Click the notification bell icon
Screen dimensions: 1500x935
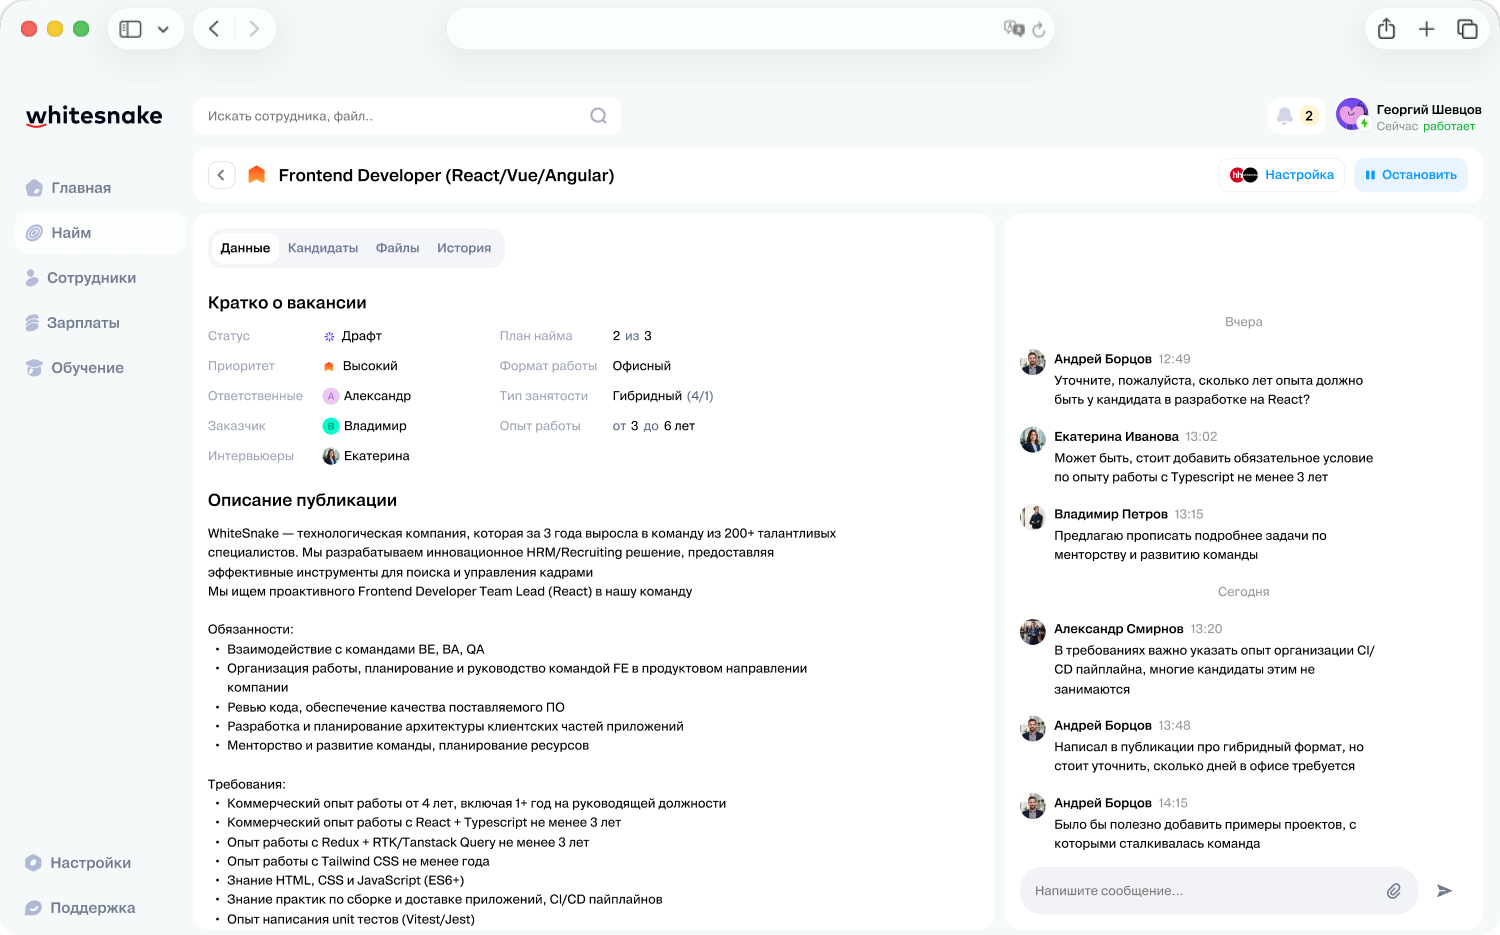pos(1285,116)
